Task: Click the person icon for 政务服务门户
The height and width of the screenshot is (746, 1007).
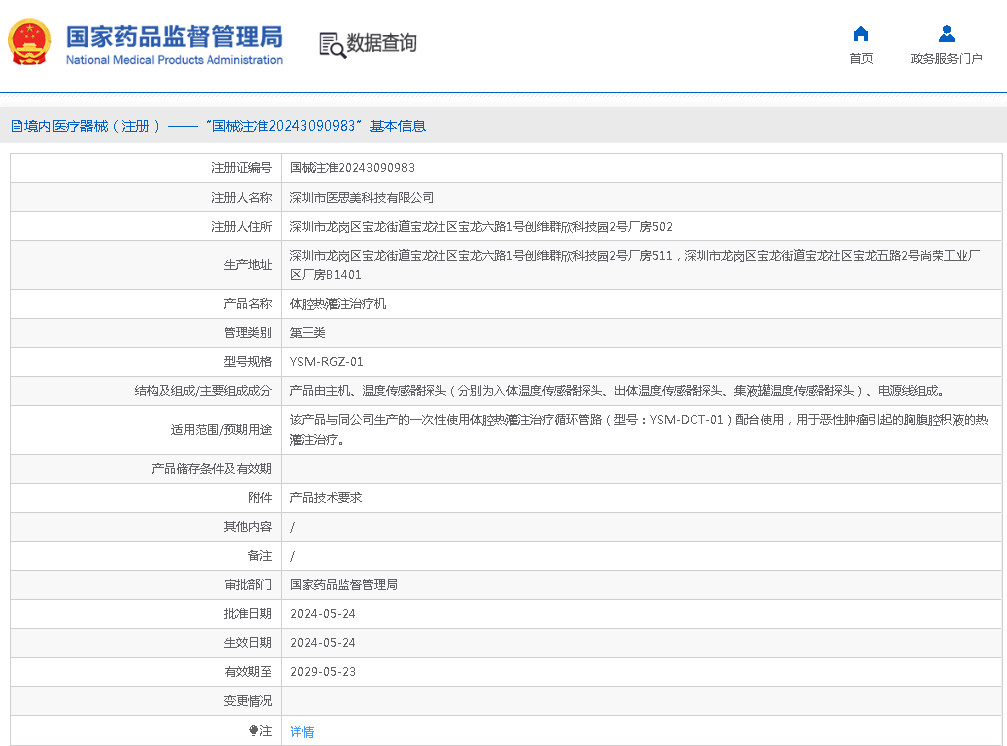Action: [946, 34]
